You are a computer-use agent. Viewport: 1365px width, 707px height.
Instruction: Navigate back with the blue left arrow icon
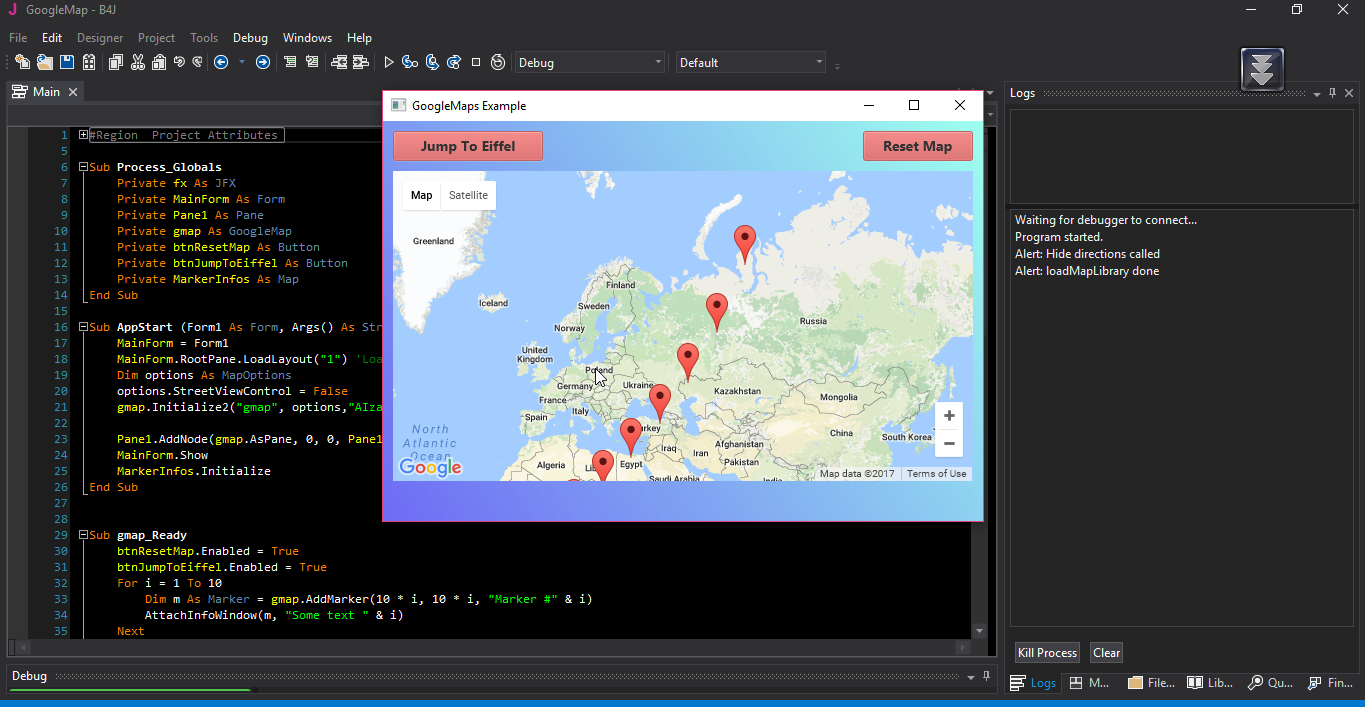click(x=220, y=62)
